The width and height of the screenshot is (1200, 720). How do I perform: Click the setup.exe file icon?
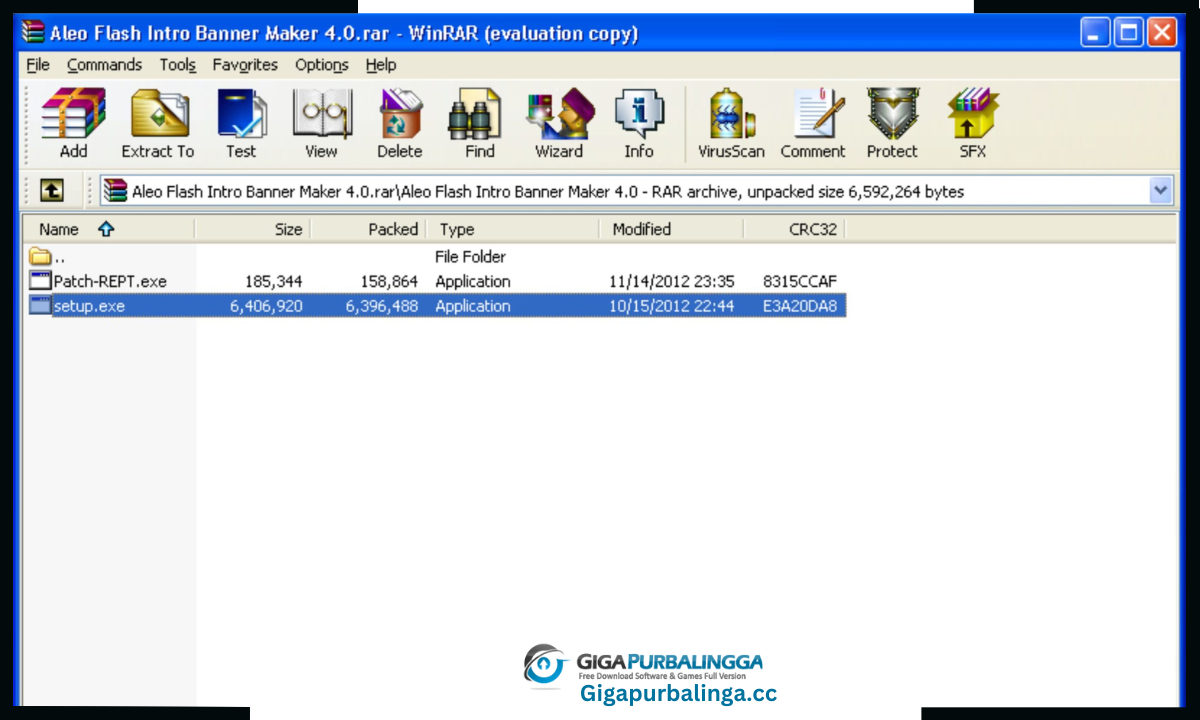[40, 306]
